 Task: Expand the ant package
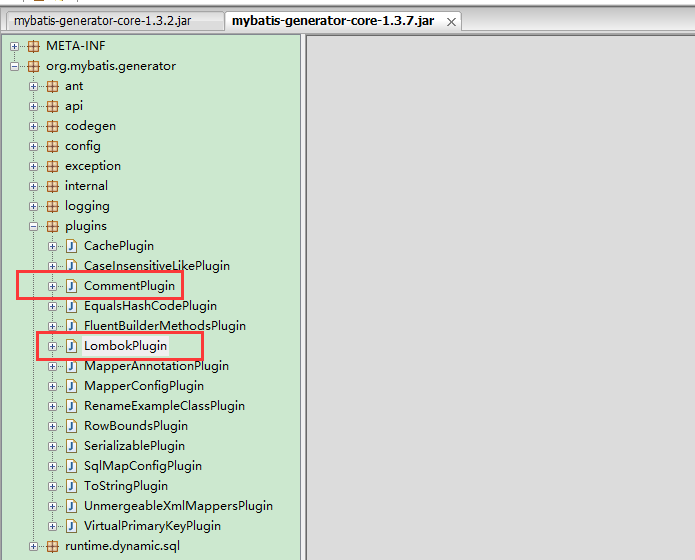pyautogui.click(x=33, y=86)
